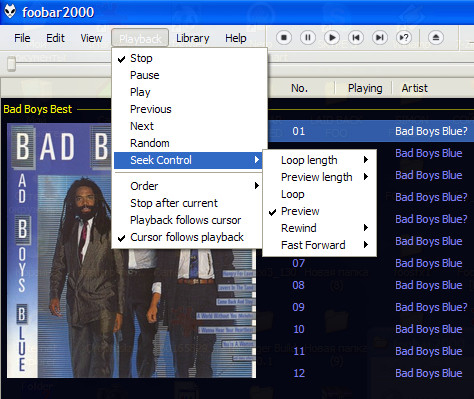Toggle Cursor follows playback option
This screenshot has width=474, height=399.
188,237
